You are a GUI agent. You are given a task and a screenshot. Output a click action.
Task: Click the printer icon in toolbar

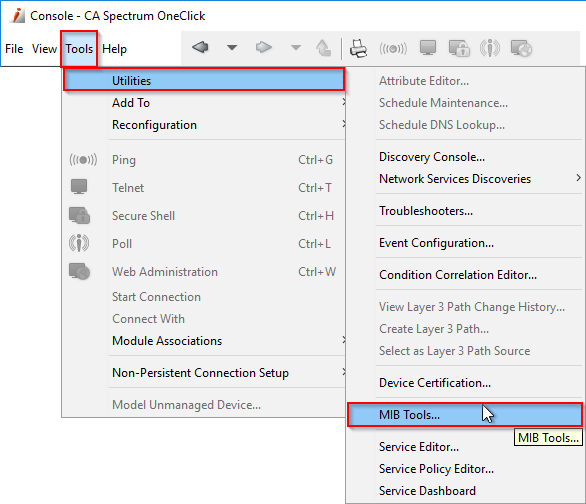pyautogui.click(x=358, y=48)
